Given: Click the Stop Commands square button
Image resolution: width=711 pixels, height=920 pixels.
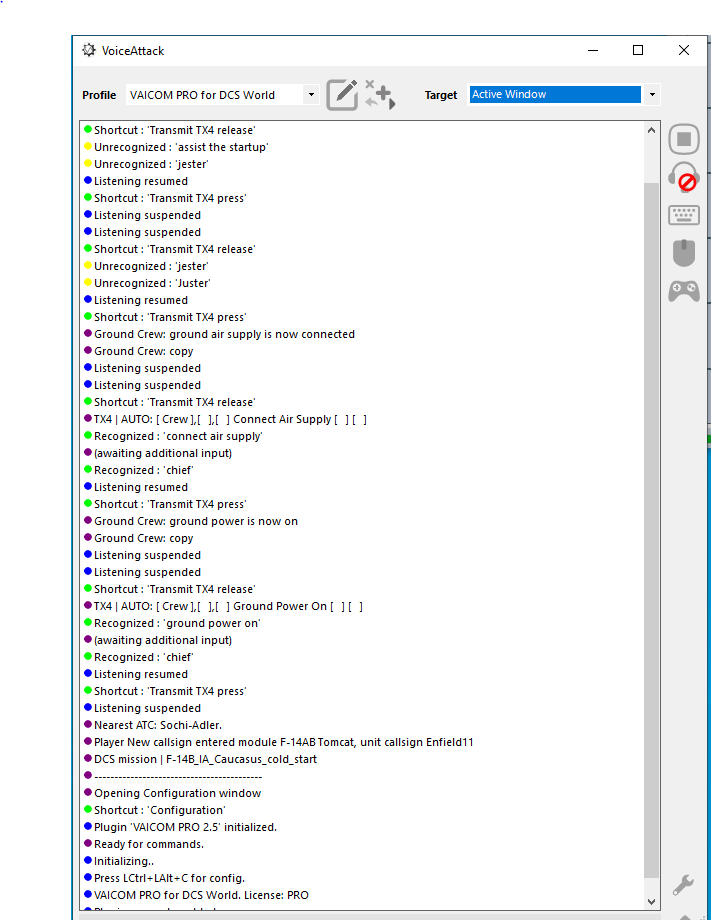Looking at the screenshot, I should coord(683,139).
